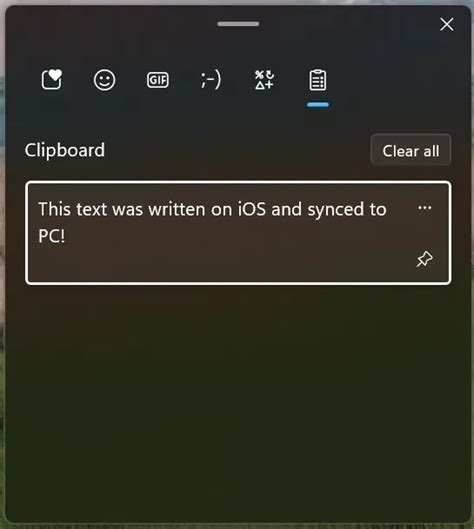Expand the three-dot menu on the entry
Screen dimensions: 474x529
pos(424,207)
